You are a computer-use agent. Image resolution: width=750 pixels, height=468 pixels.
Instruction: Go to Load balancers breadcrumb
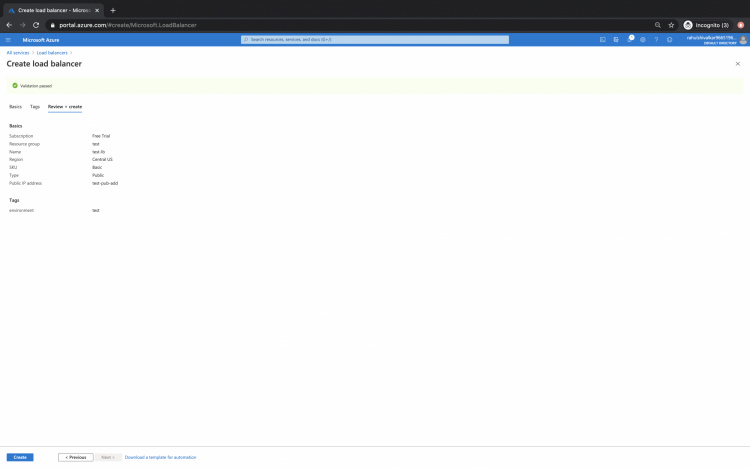point(52,52)
